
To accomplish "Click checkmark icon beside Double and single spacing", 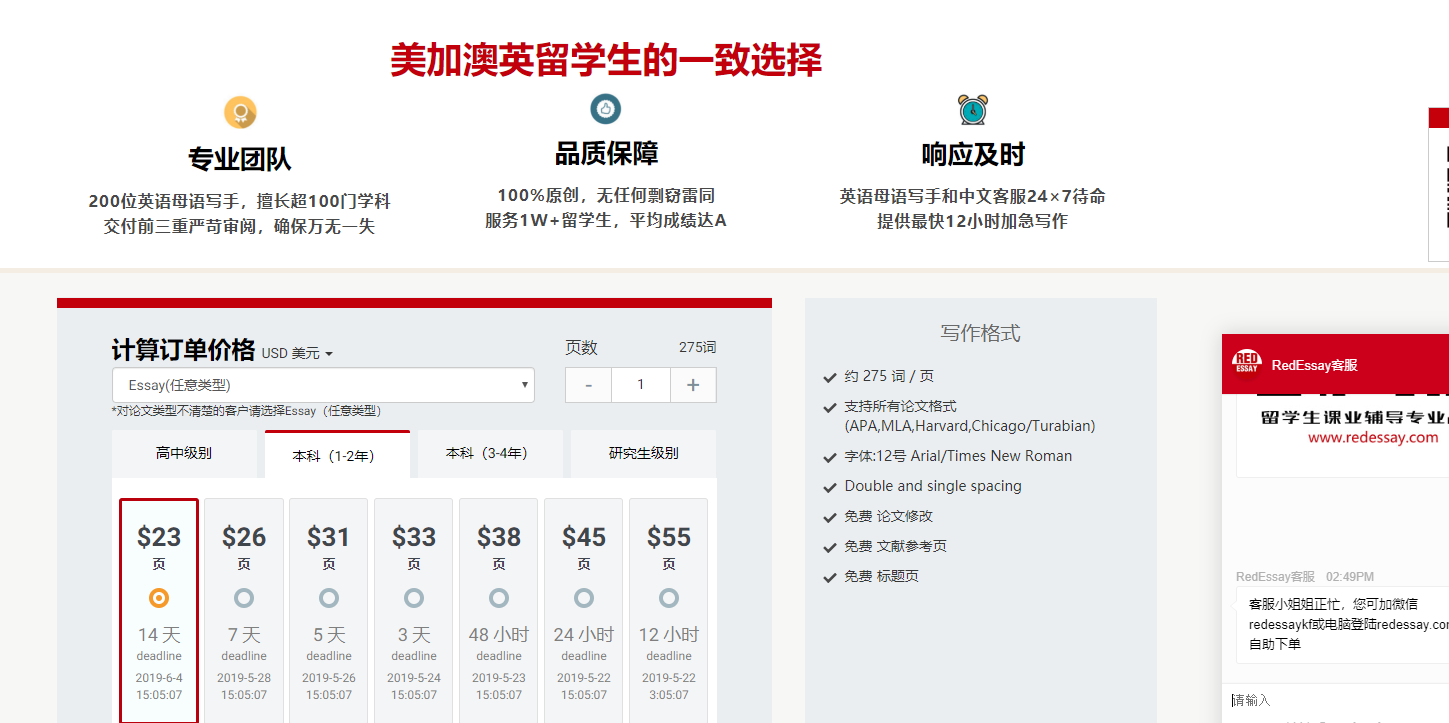I will [x=829, y=488].
